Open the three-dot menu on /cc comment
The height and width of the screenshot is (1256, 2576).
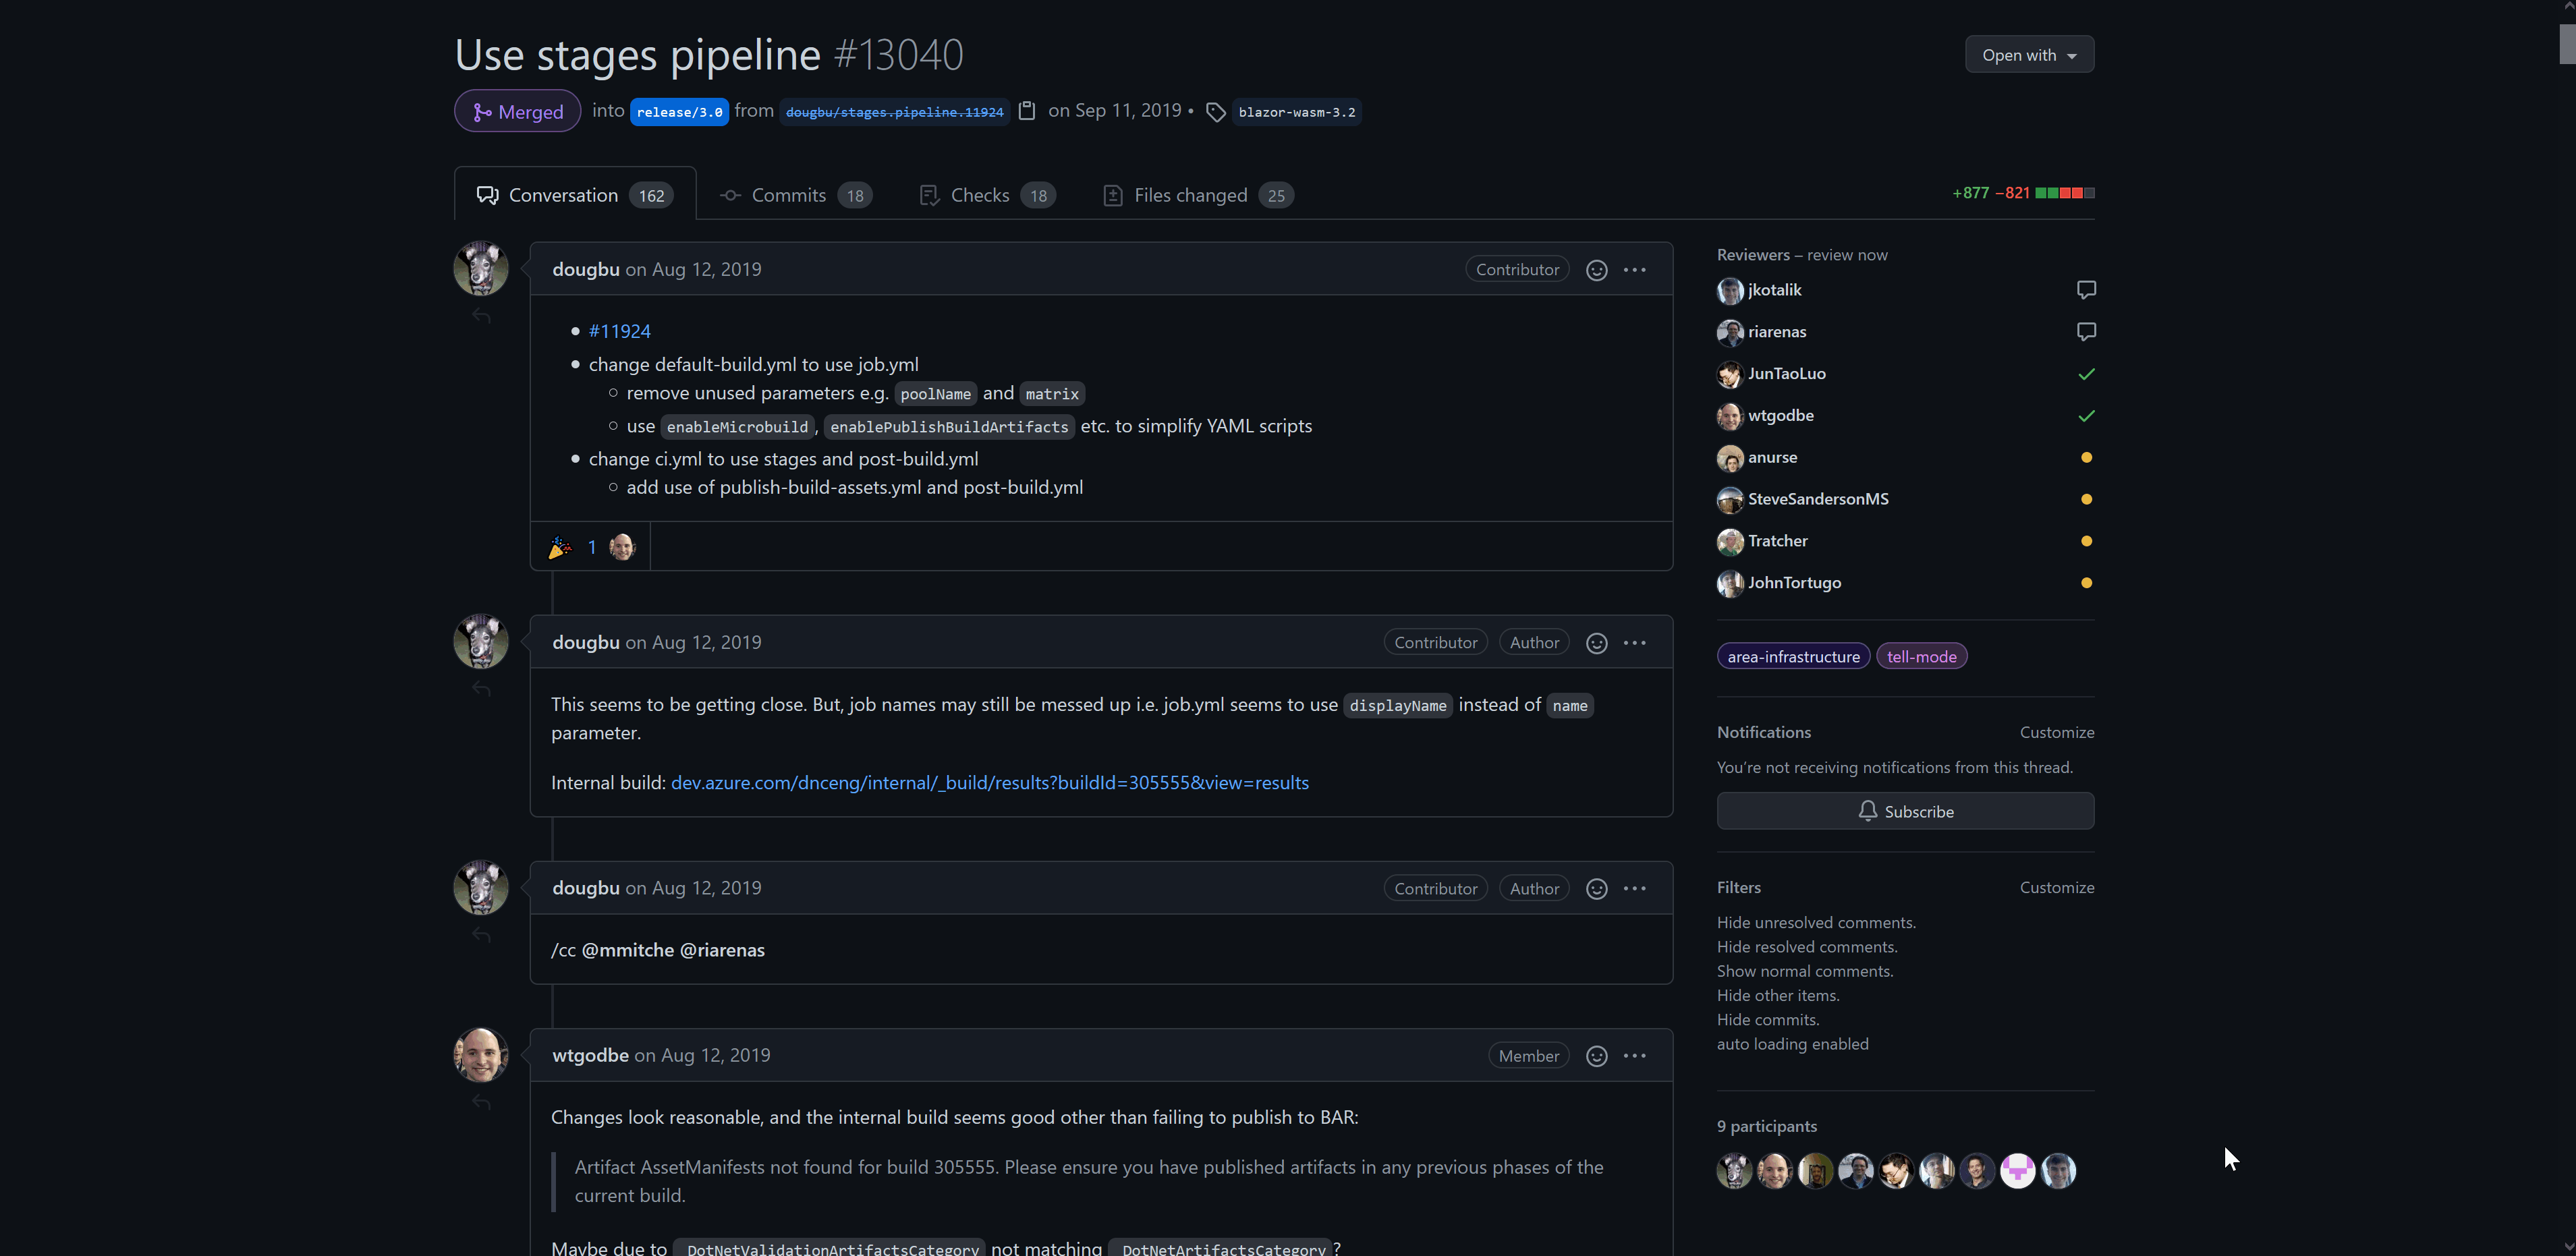[1634, 889]
